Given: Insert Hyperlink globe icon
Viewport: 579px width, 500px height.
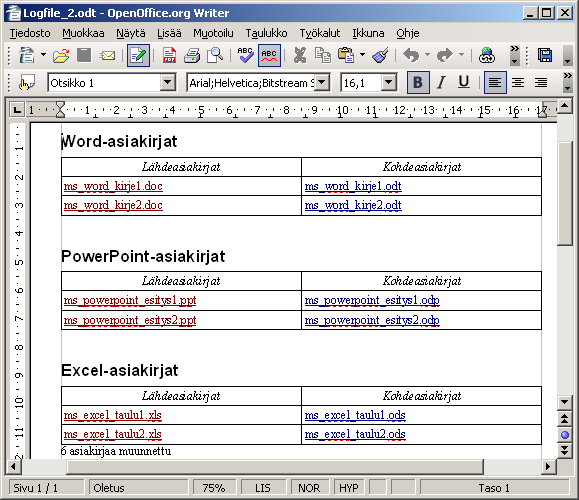Looking at the screenshot, I should click(487, 55).
